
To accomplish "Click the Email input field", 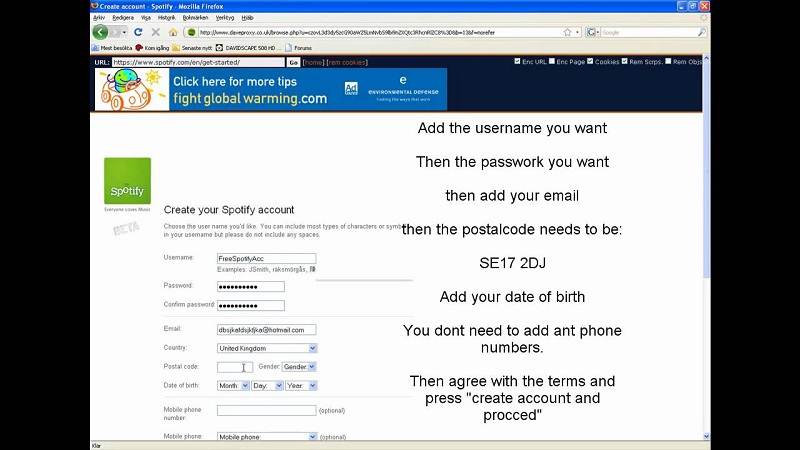I will (x=266, y=330).
